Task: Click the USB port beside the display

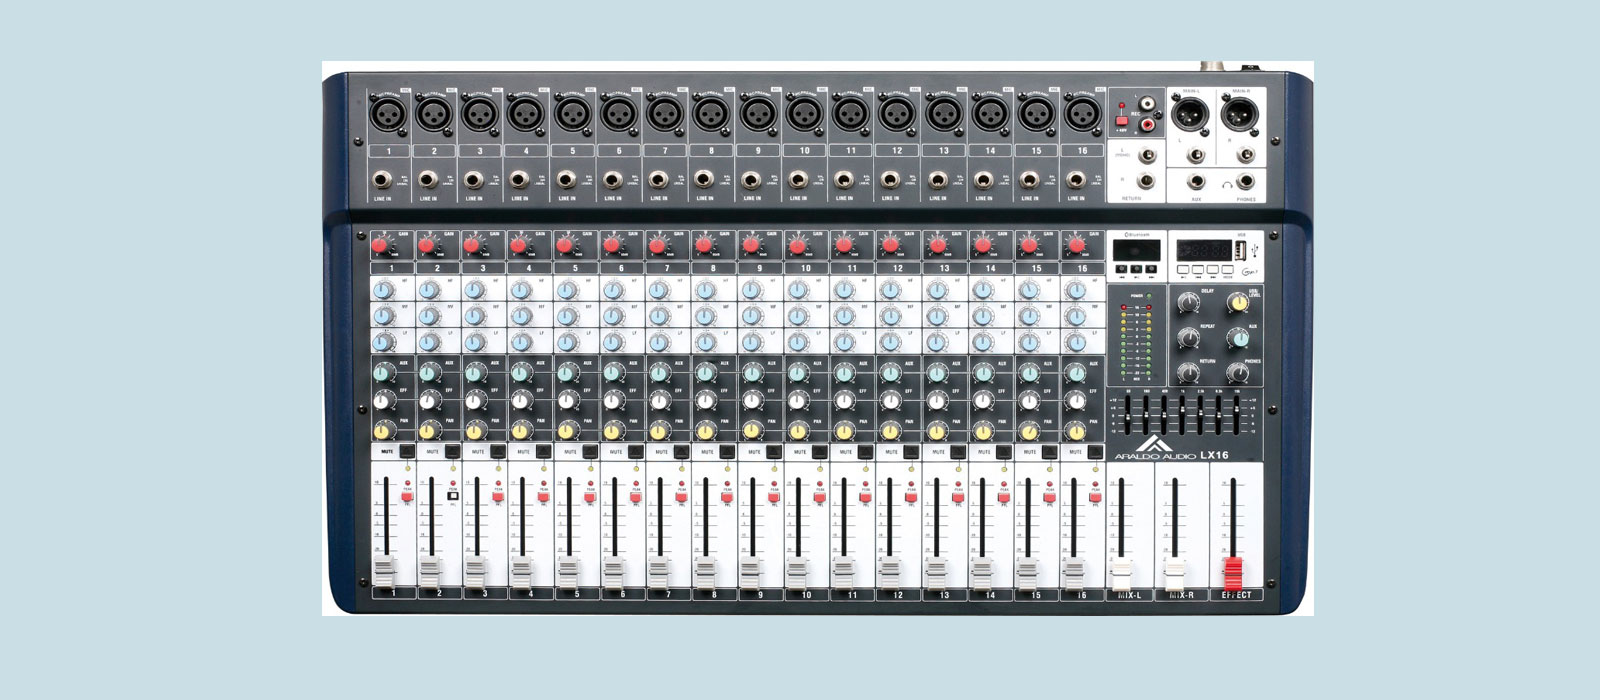Action: click(x=1239, y=249)
